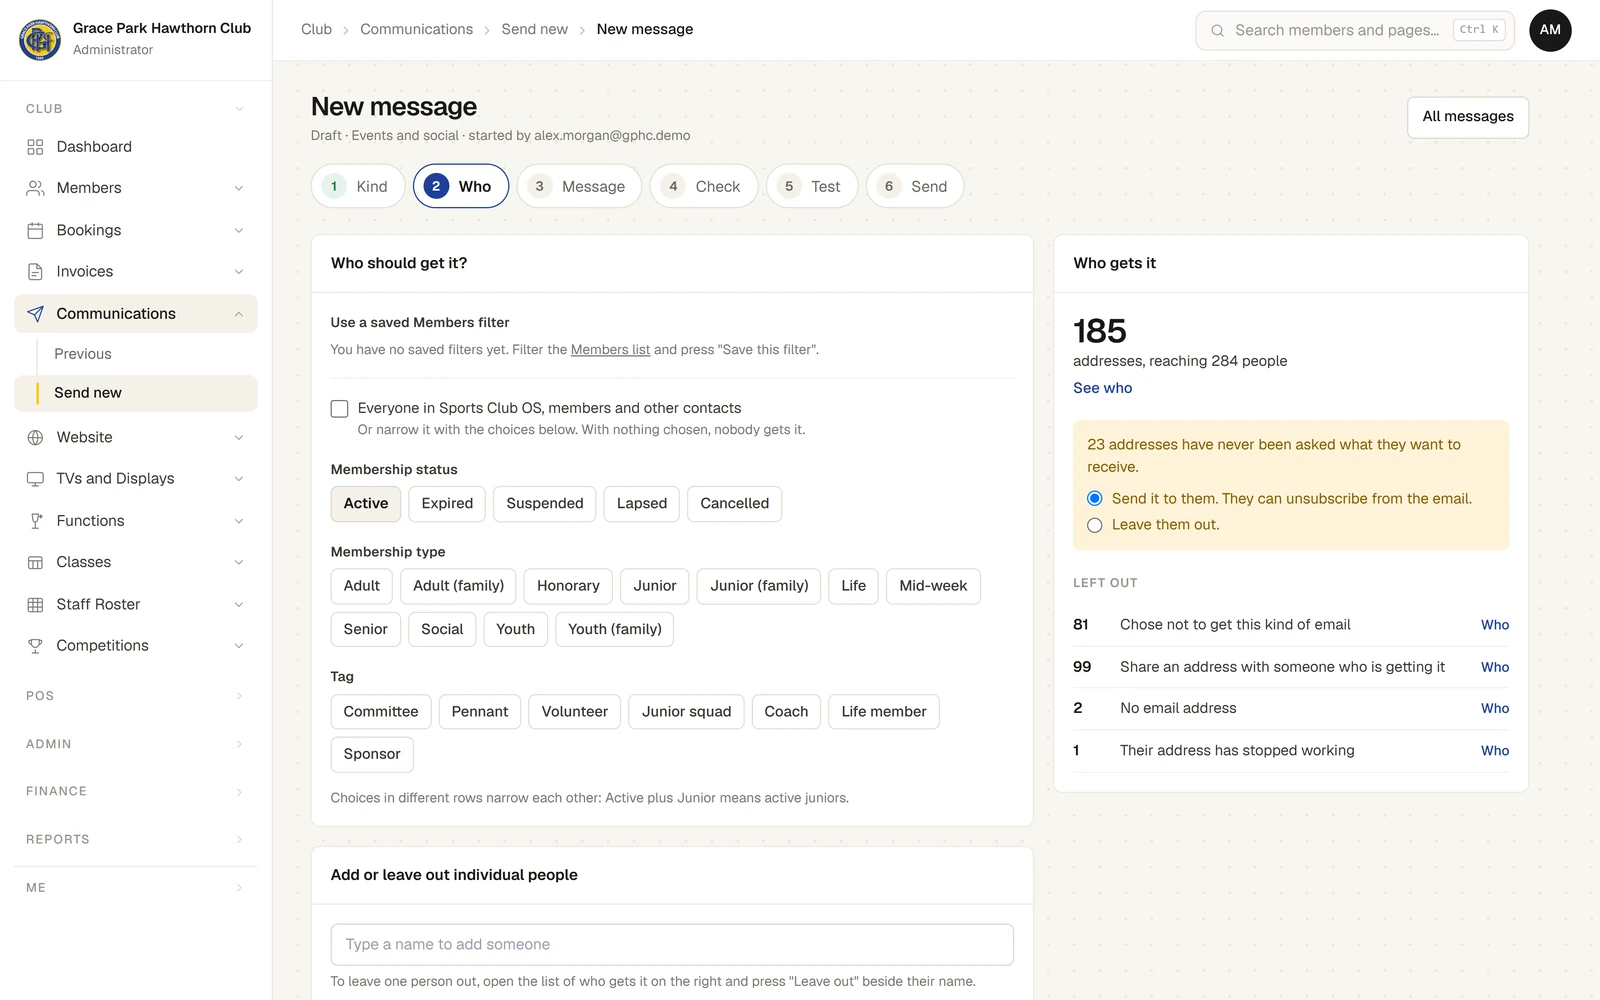This screenshot has height=1000, width=1600.
Task: Tick the Everyone in Sports Club OS checkbox
Action: [340, 408]
